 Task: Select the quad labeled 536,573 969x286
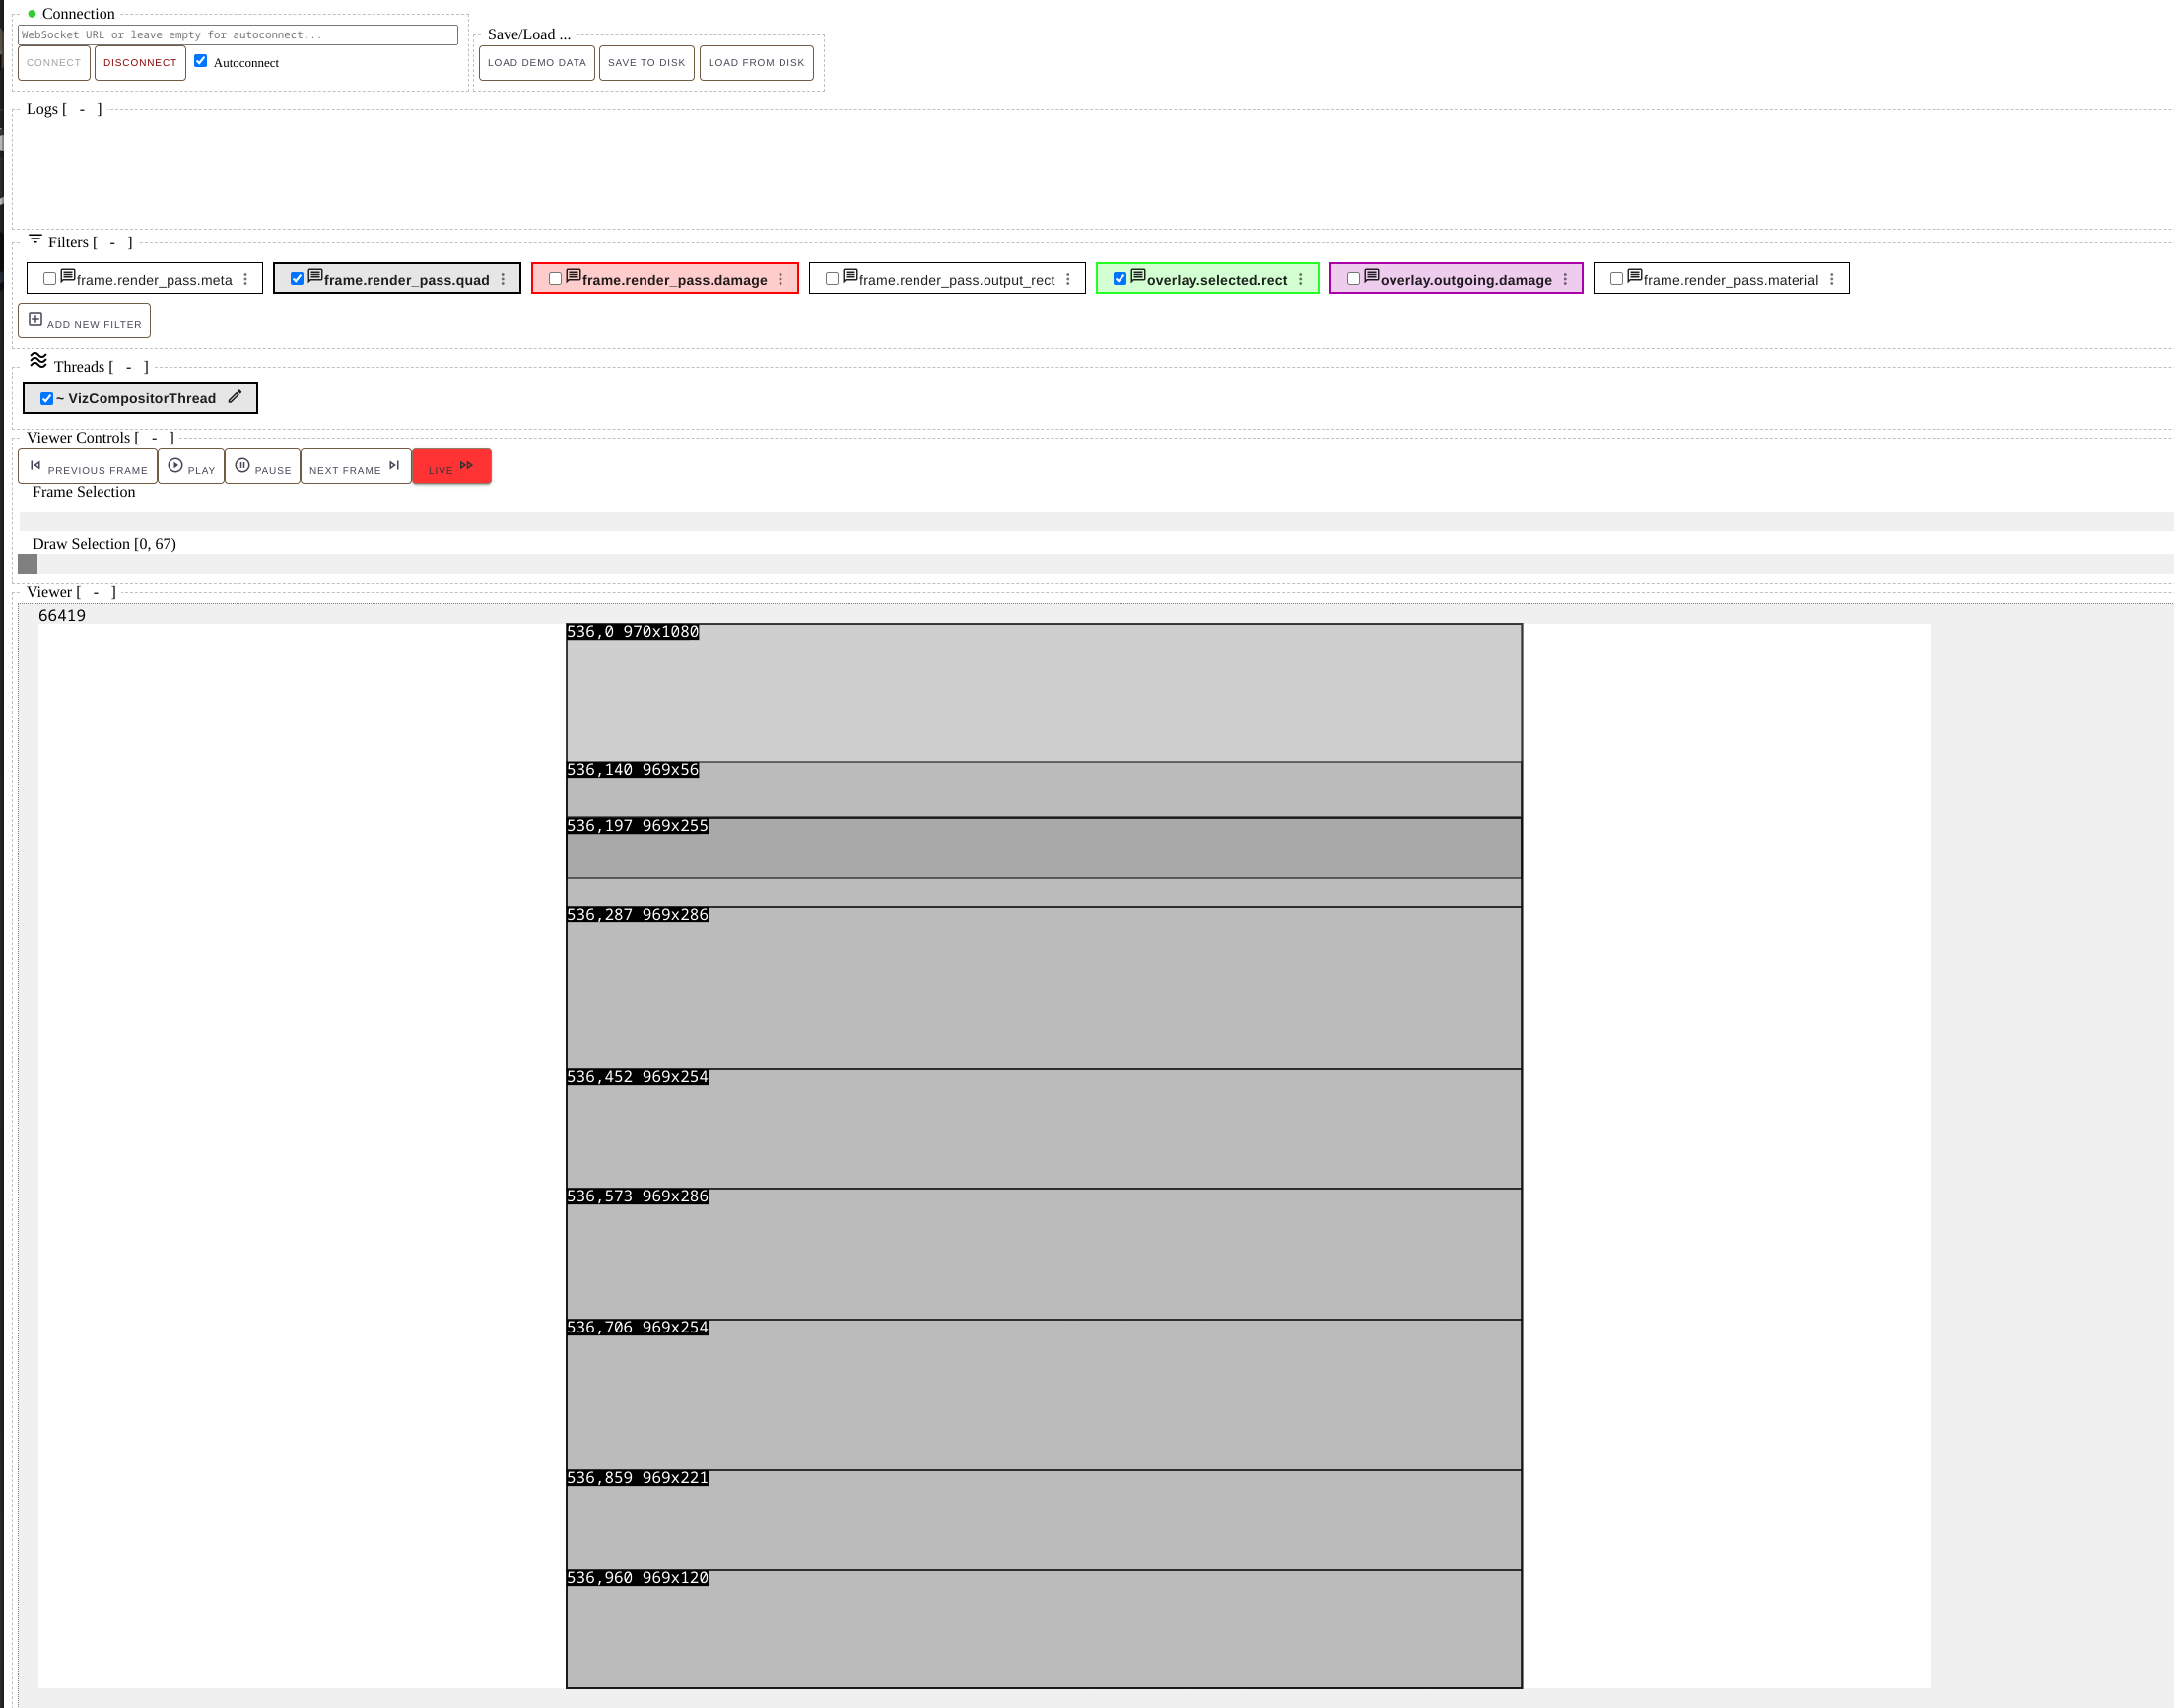1044,1254
